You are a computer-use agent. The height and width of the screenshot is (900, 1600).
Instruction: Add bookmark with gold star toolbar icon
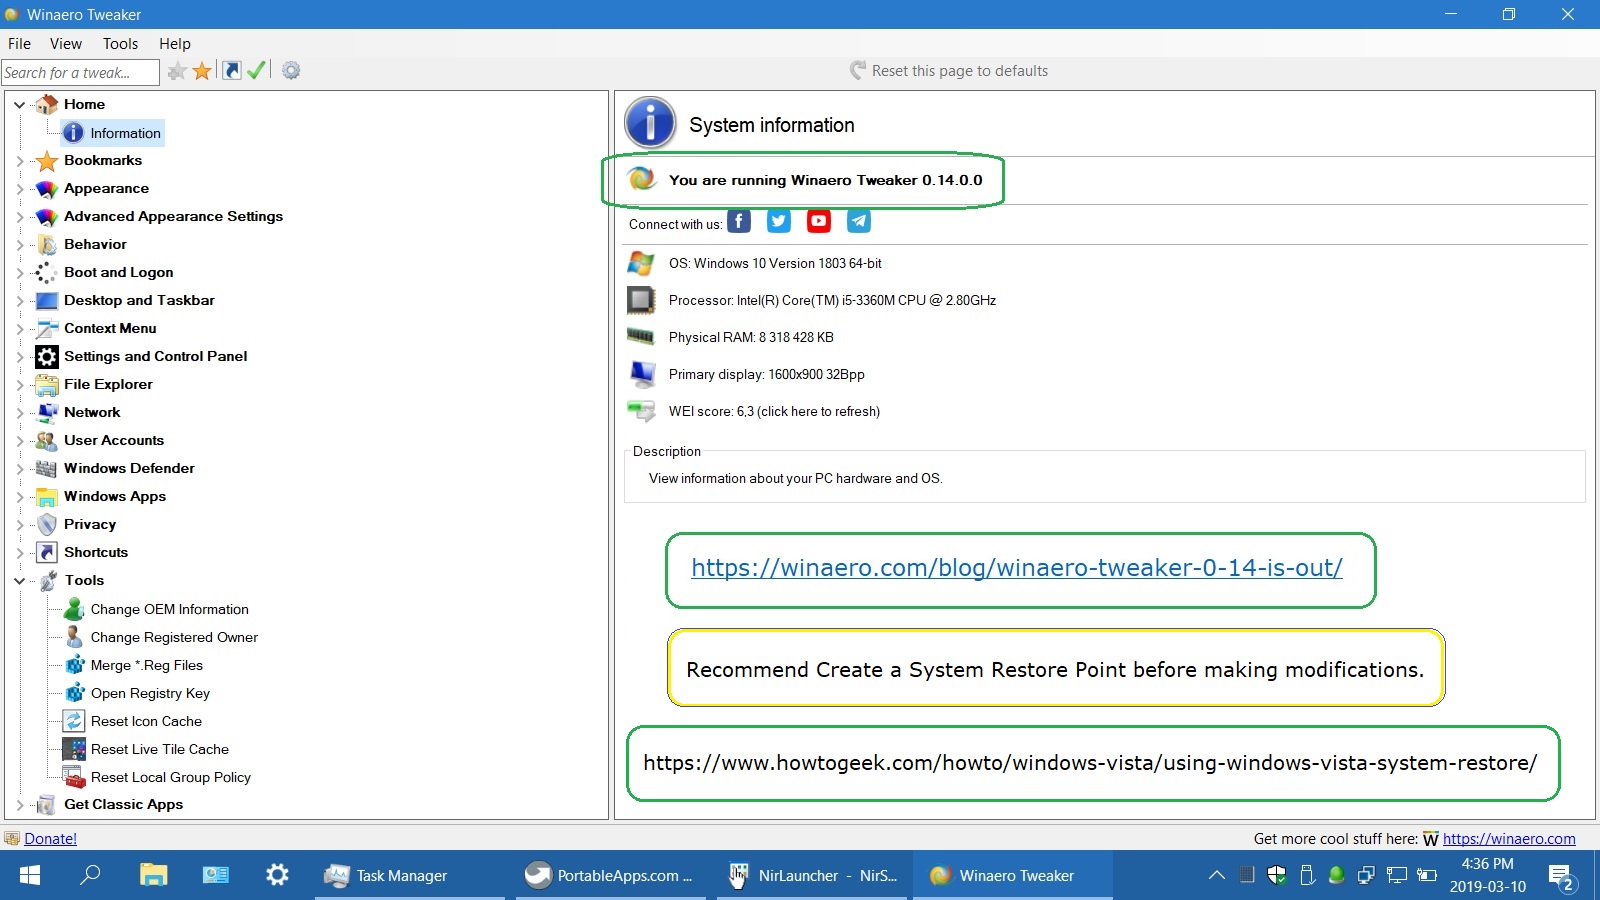202,71
